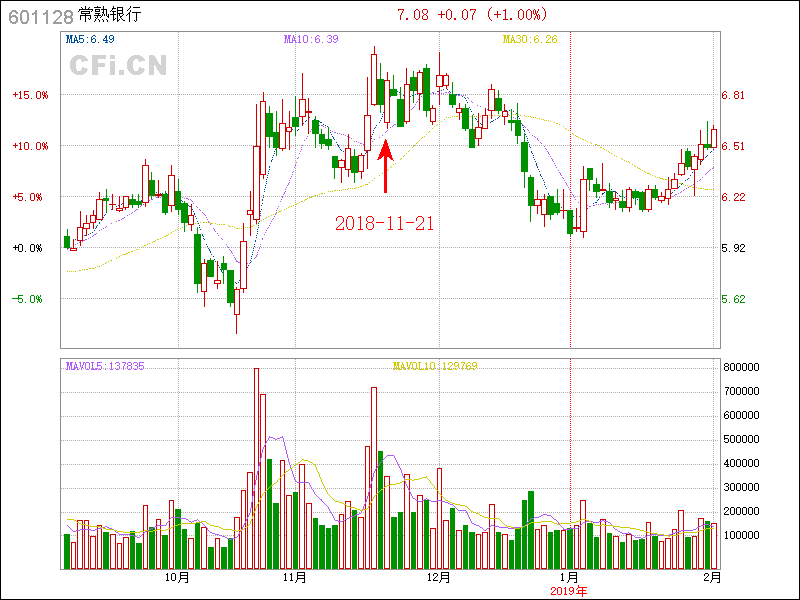Screen dimensions: 800x600
Task: Click the red upward arrow marker
Action: (x=386, y=167)
